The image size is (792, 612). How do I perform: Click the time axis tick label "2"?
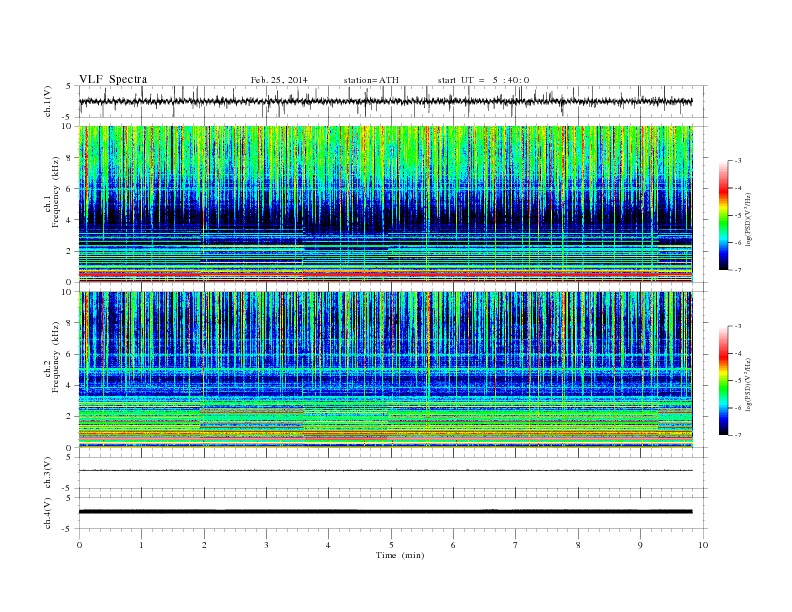click(x=204, y=545)
